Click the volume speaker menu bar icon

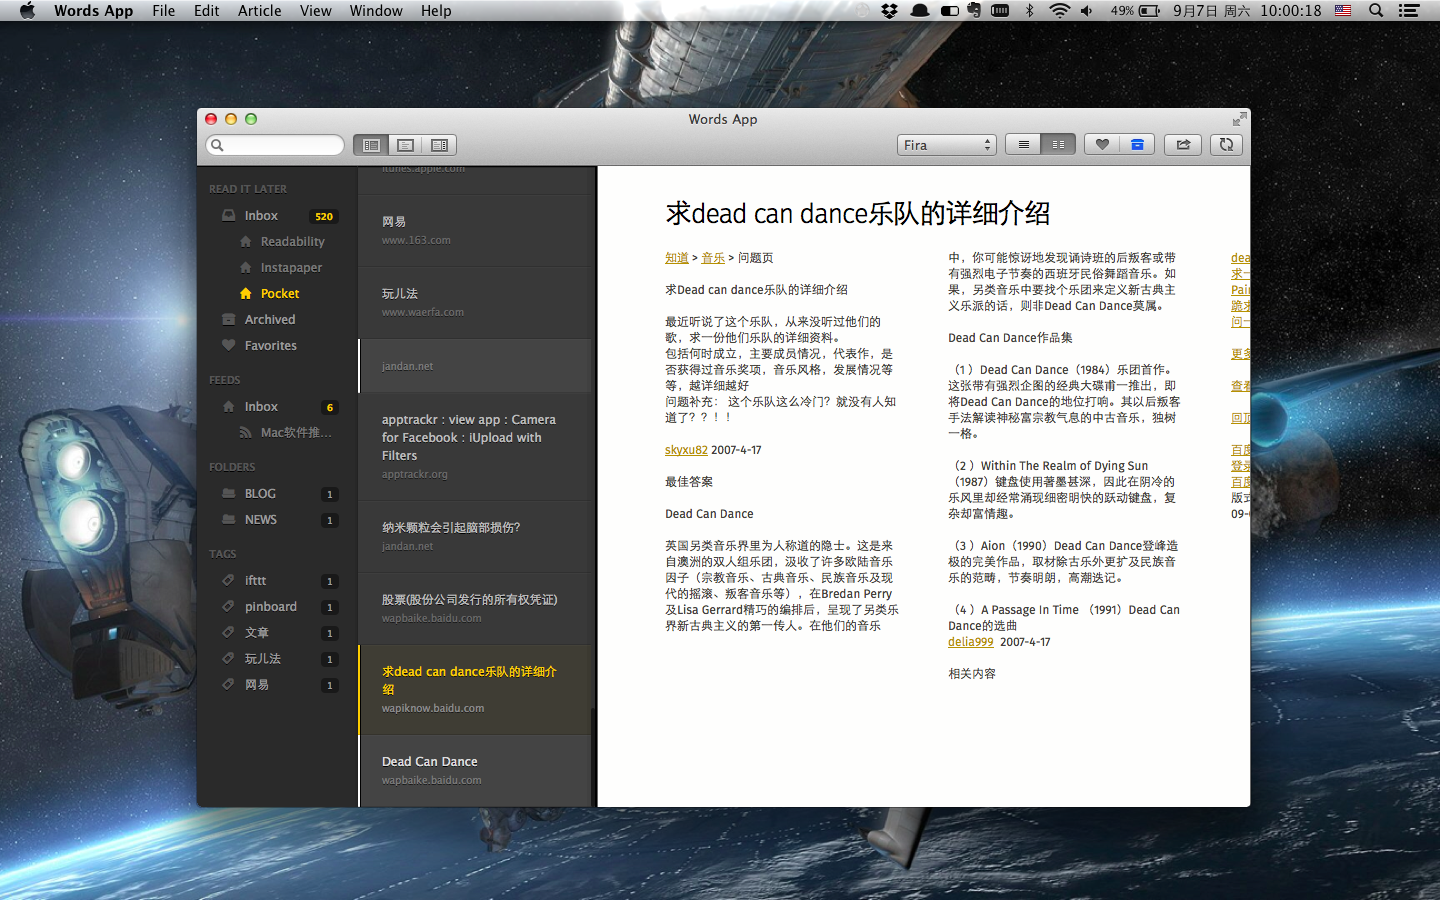pos(1087,11)
